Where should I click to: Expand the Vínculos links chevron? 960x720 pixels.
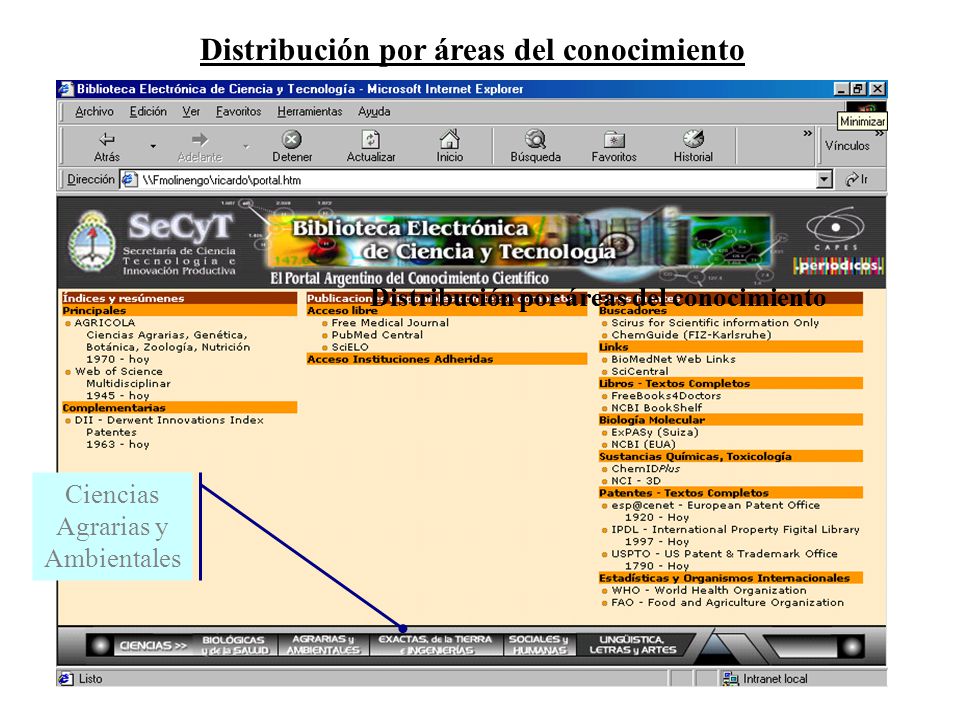[879, 133]
